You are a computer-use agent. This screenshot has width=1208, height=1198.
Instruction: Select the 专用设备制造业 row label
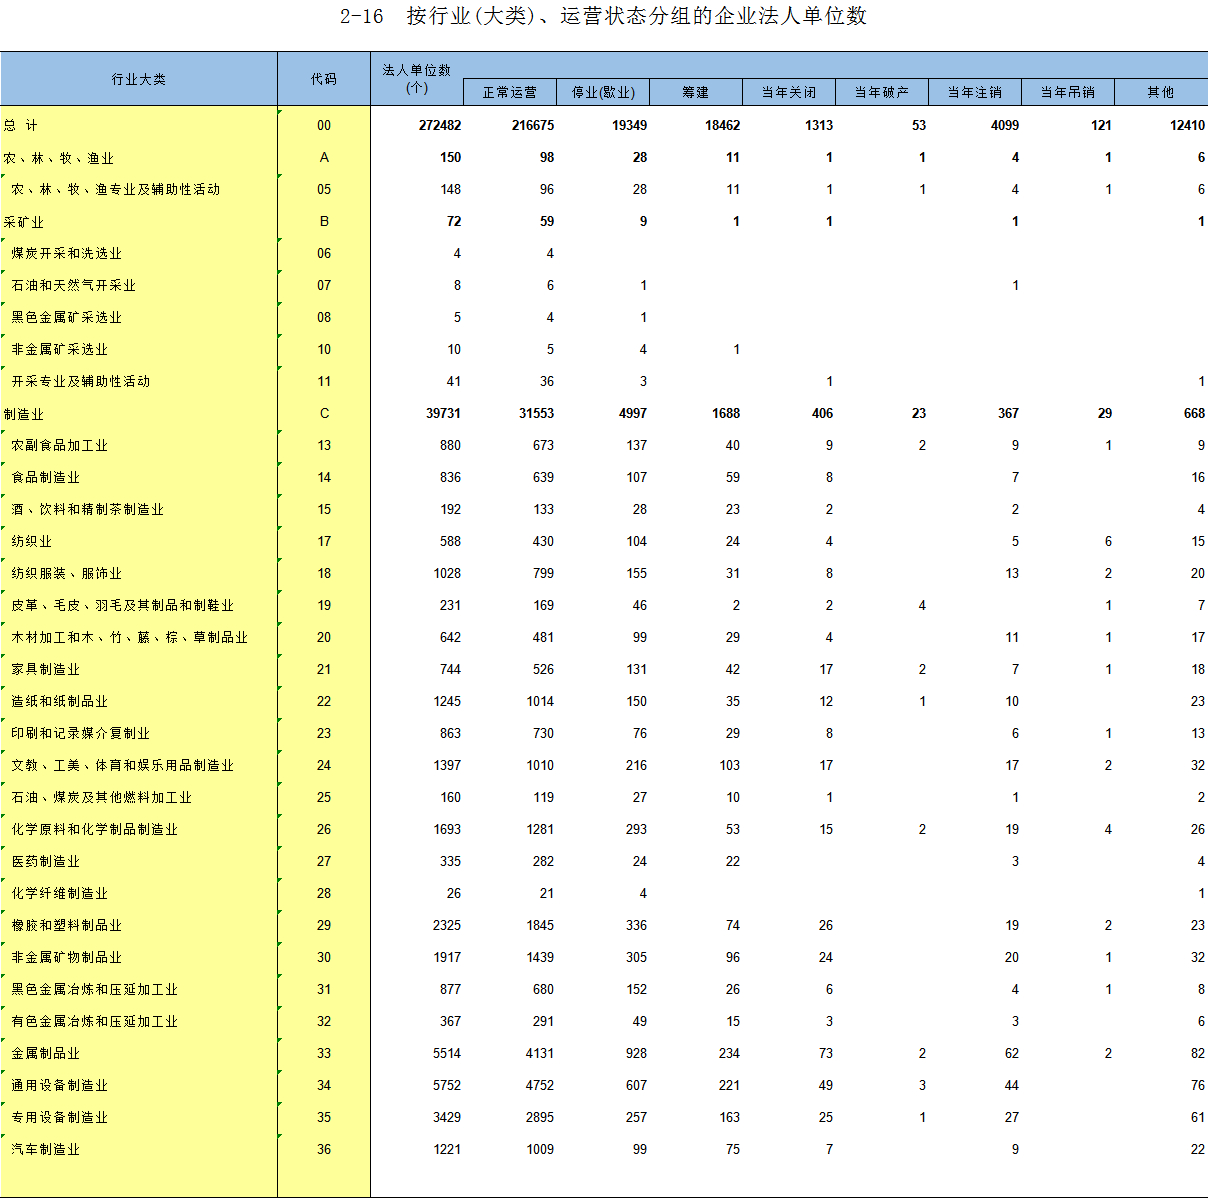(60, 1117)
